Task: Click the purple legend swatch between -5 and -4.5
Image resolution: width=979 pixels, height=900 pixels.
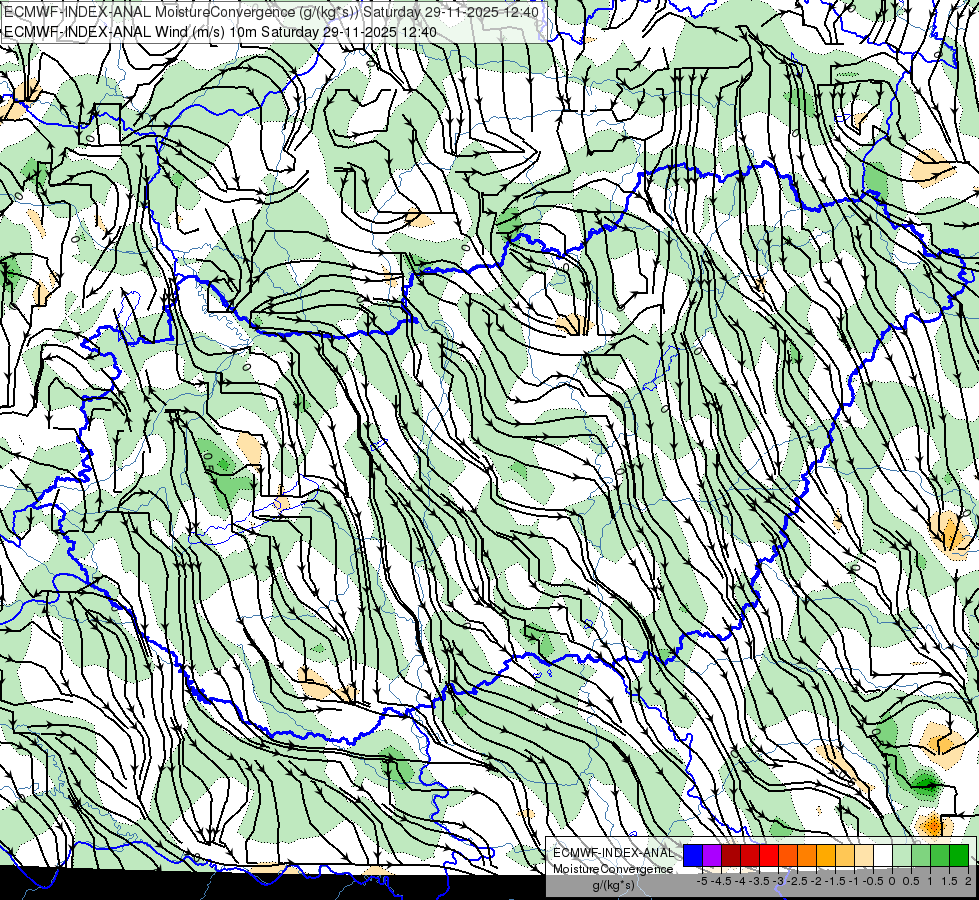Action: pos(712,855)
